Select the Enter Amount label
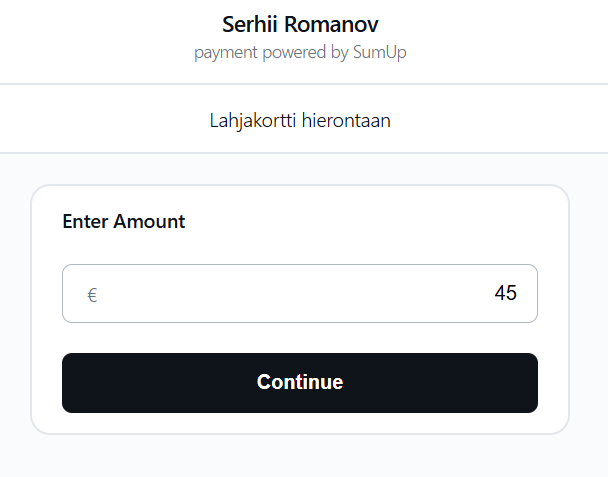 click(124, 222)
